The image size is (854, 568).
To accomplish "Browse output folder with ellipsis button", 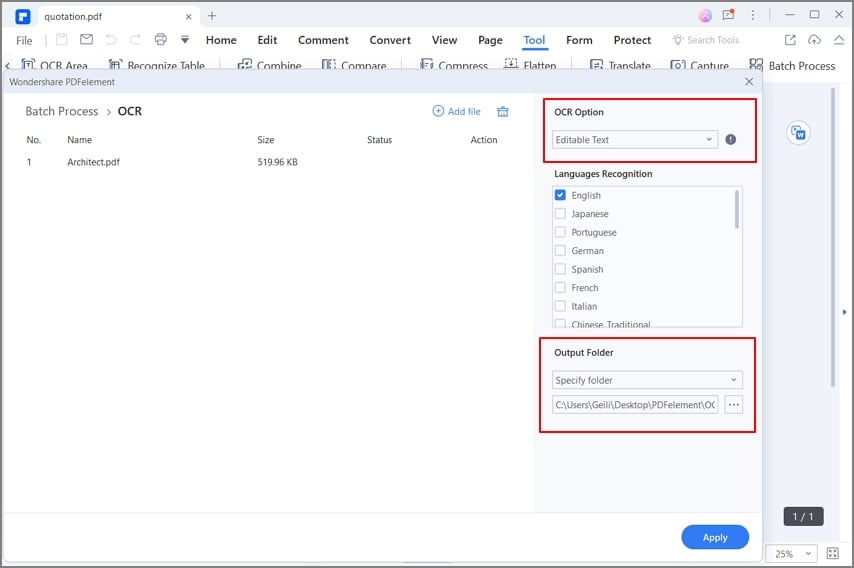I will (x=734, y=405).
